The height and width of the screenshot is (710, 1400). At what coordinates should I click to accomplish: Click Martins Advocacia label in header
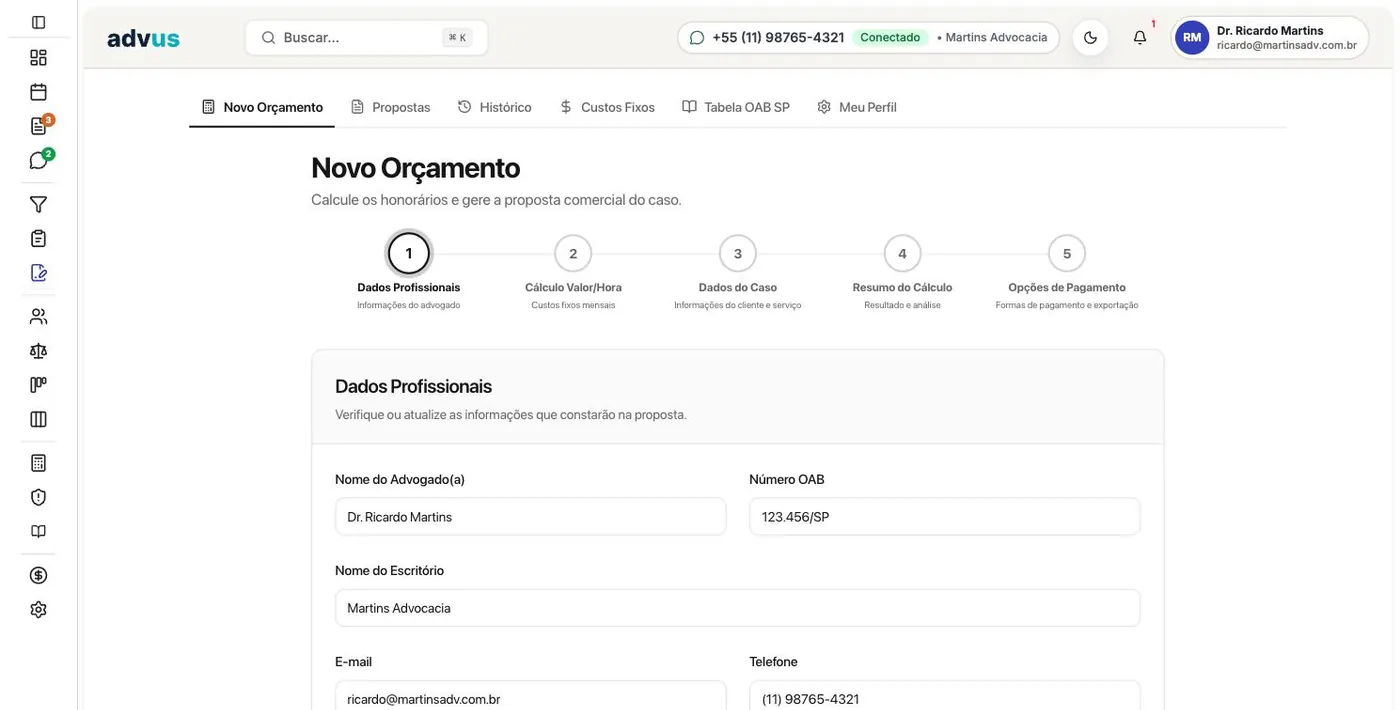click(996, 38)
